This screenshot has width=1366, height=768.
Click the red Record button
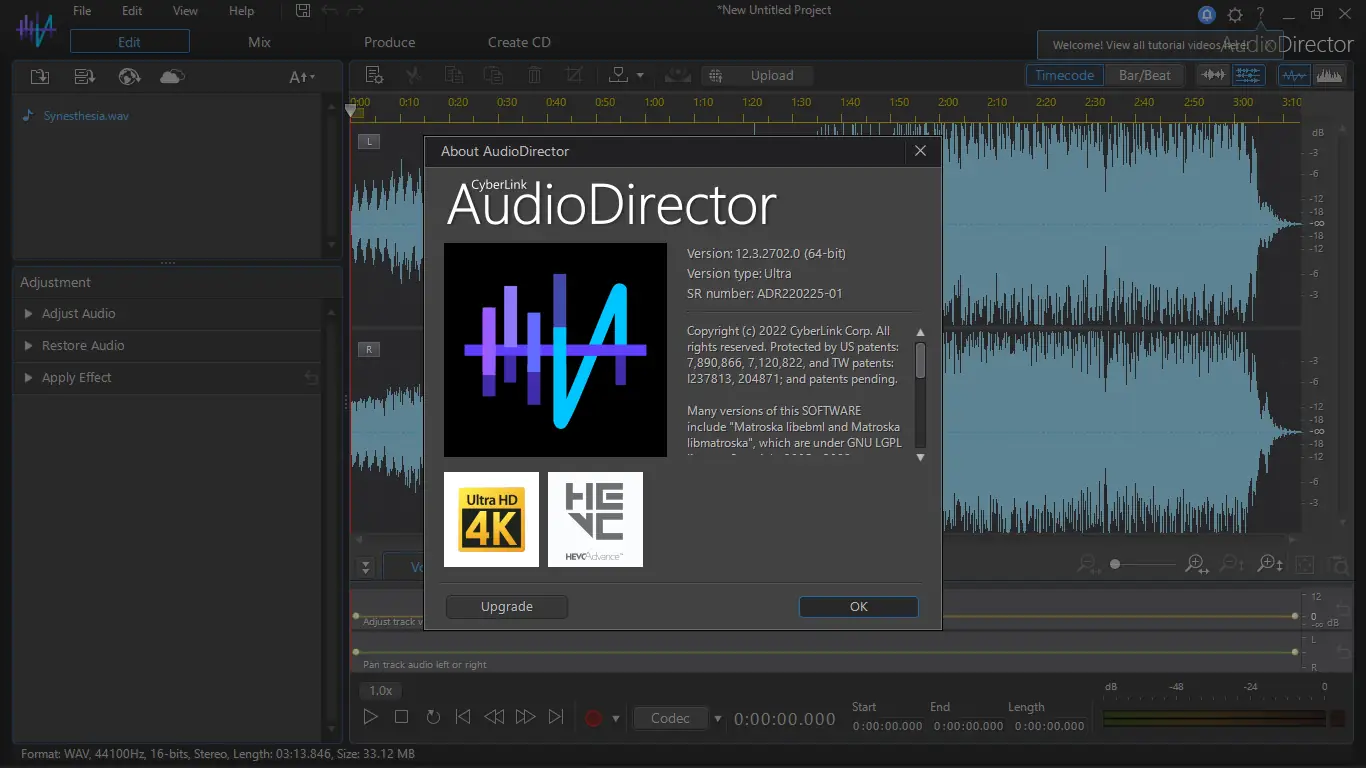click(x=594, y=718)
